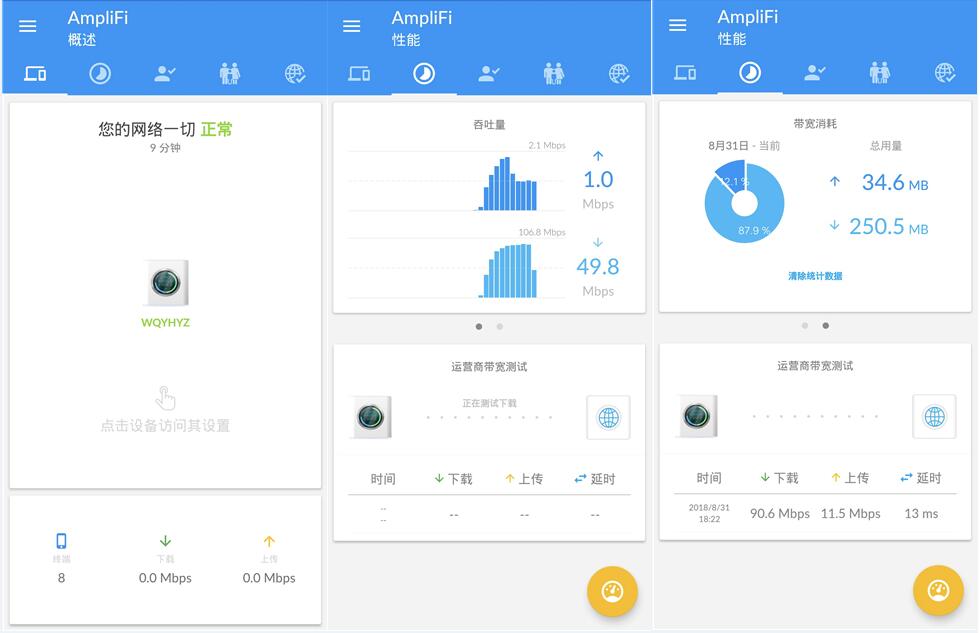The width and height of the screenshot is (980, 633).
Task: Open the hamburger menu on the 概述 screen
Action: tap(27, 26)
